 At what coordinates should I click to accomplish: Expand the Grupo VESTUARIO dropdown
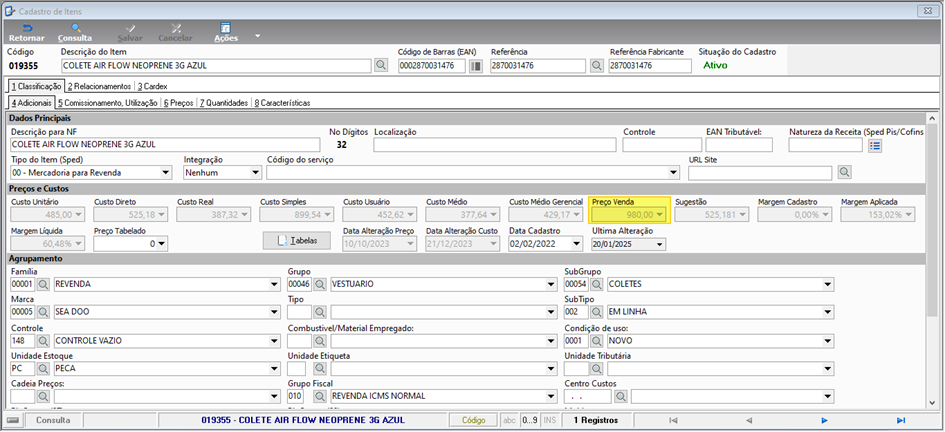551,284
